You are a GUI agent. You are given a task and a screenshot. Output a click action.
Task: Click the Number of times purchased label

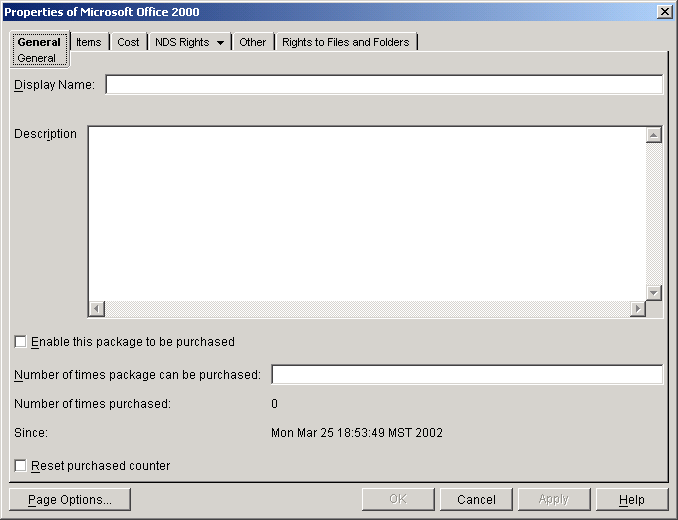pos(93,404)
